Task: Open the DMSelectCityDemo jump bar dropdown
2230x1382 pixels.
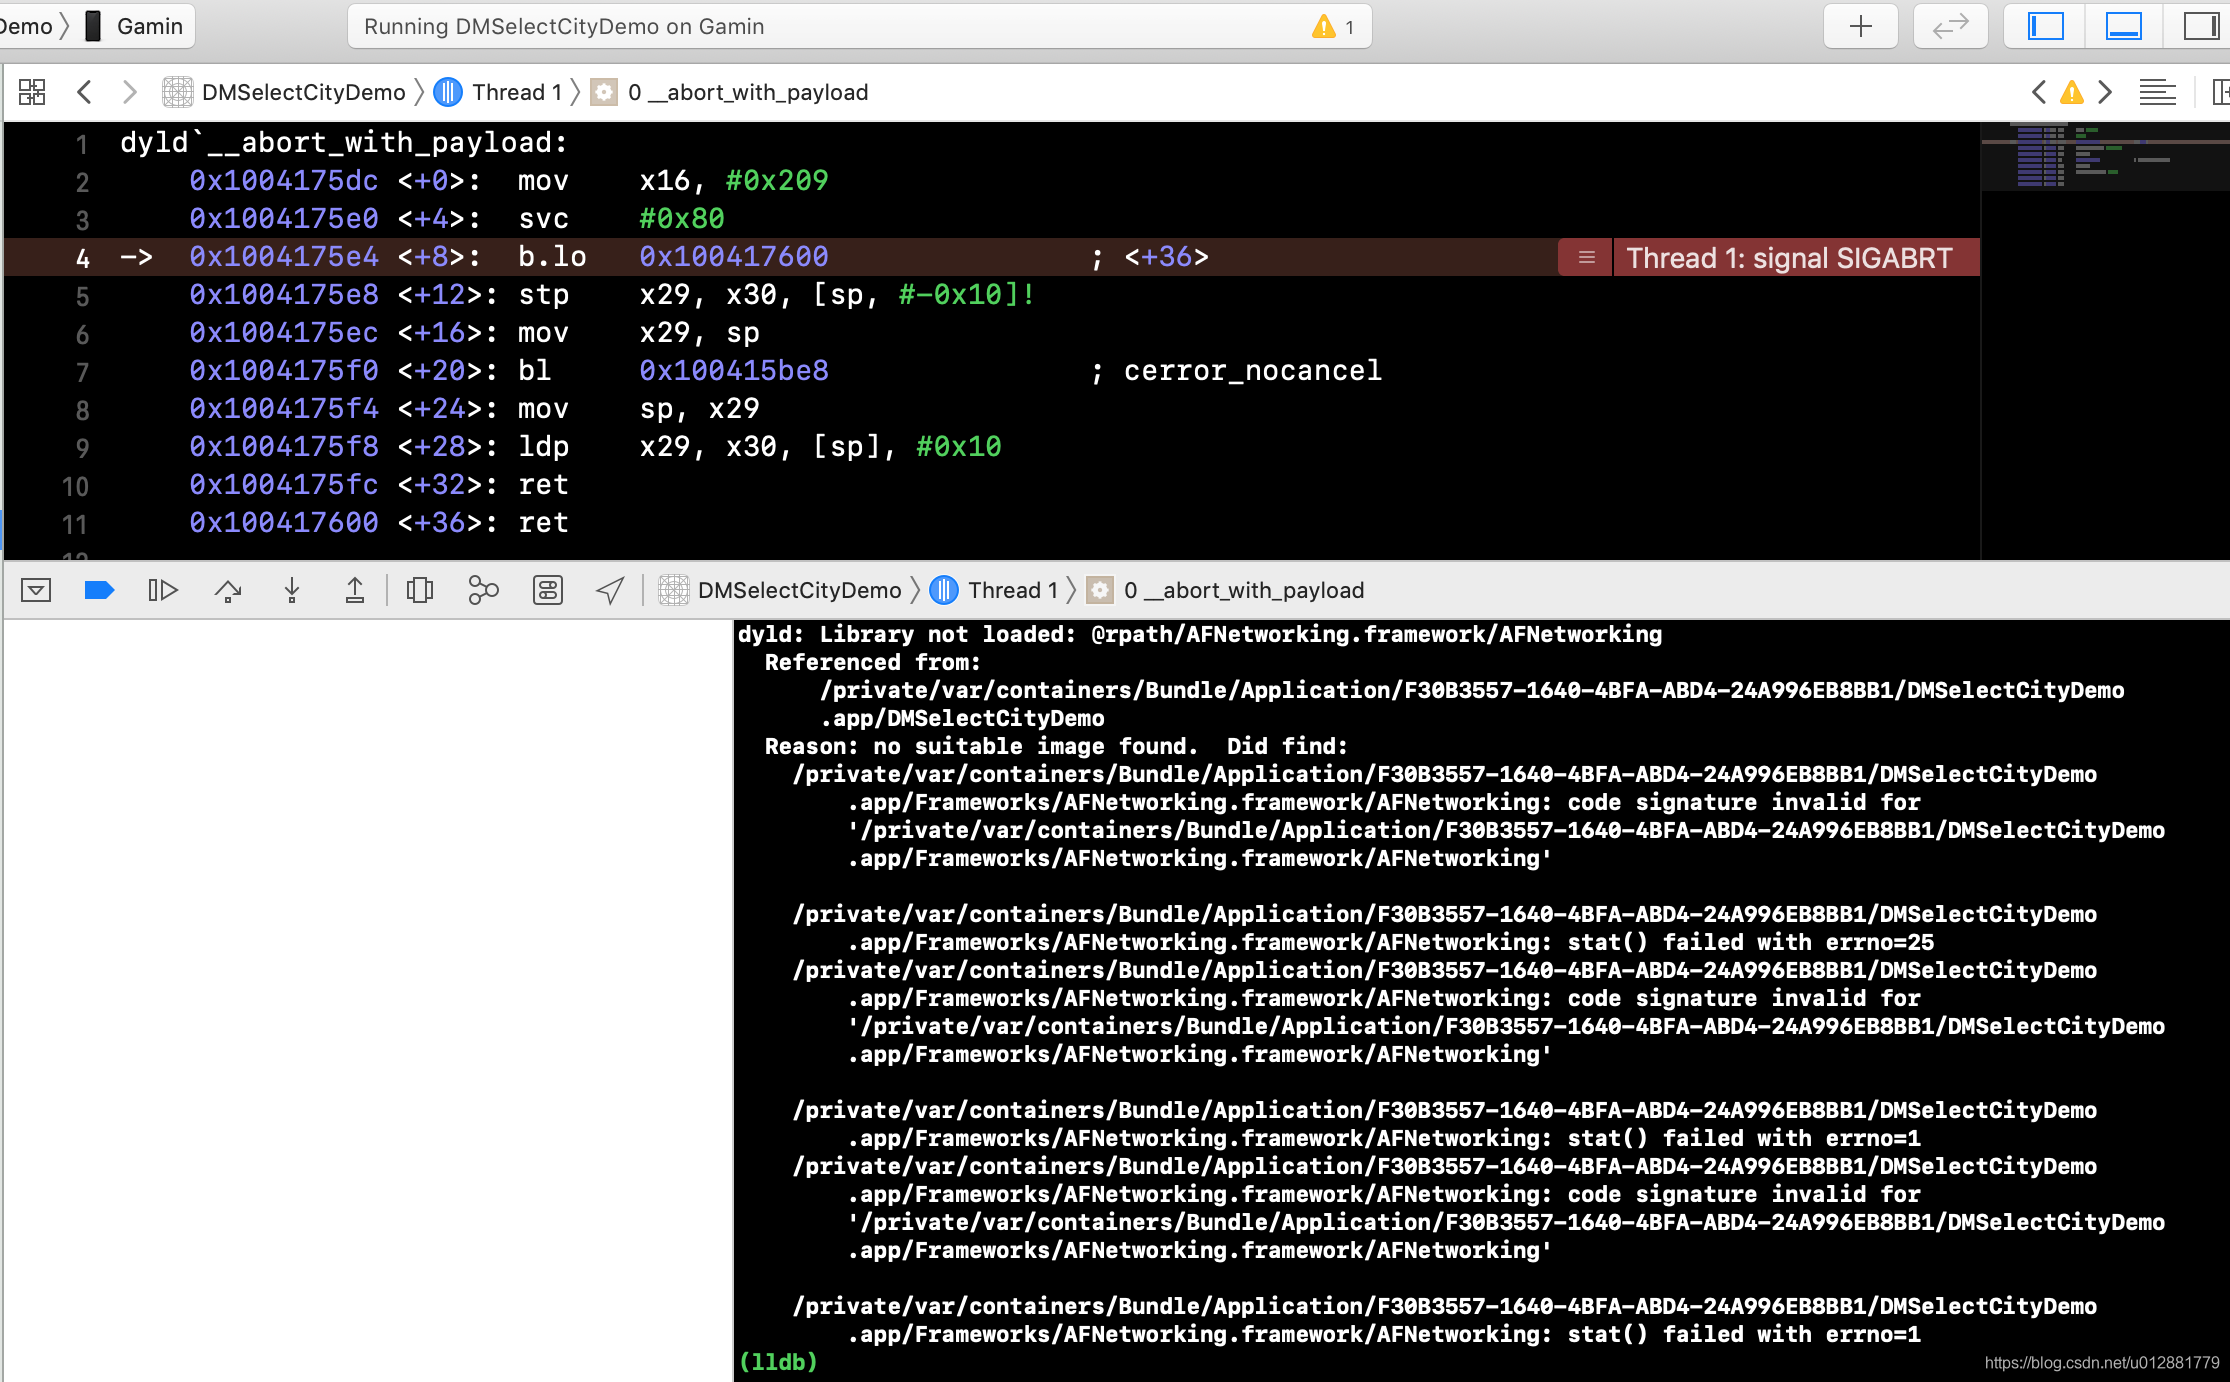Action: [303, 91]
